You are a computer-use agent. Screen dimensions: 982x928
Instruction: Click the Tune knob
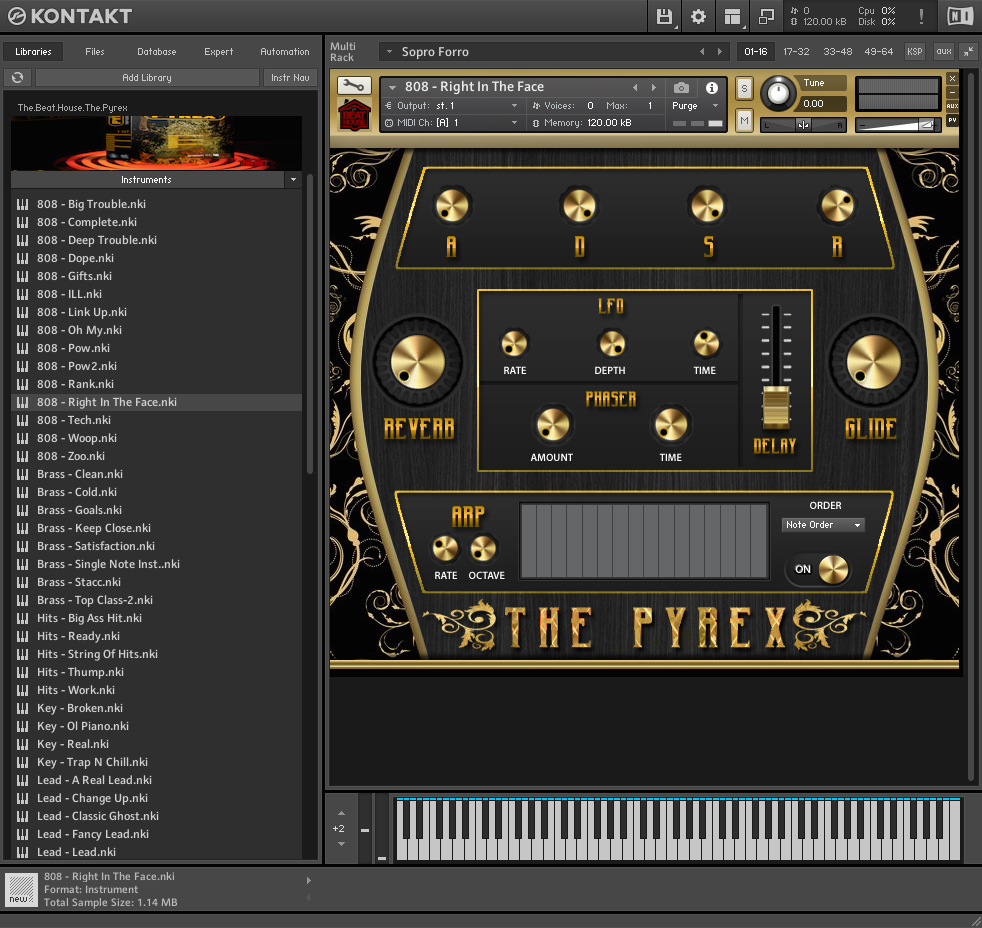tap(778, 93)
